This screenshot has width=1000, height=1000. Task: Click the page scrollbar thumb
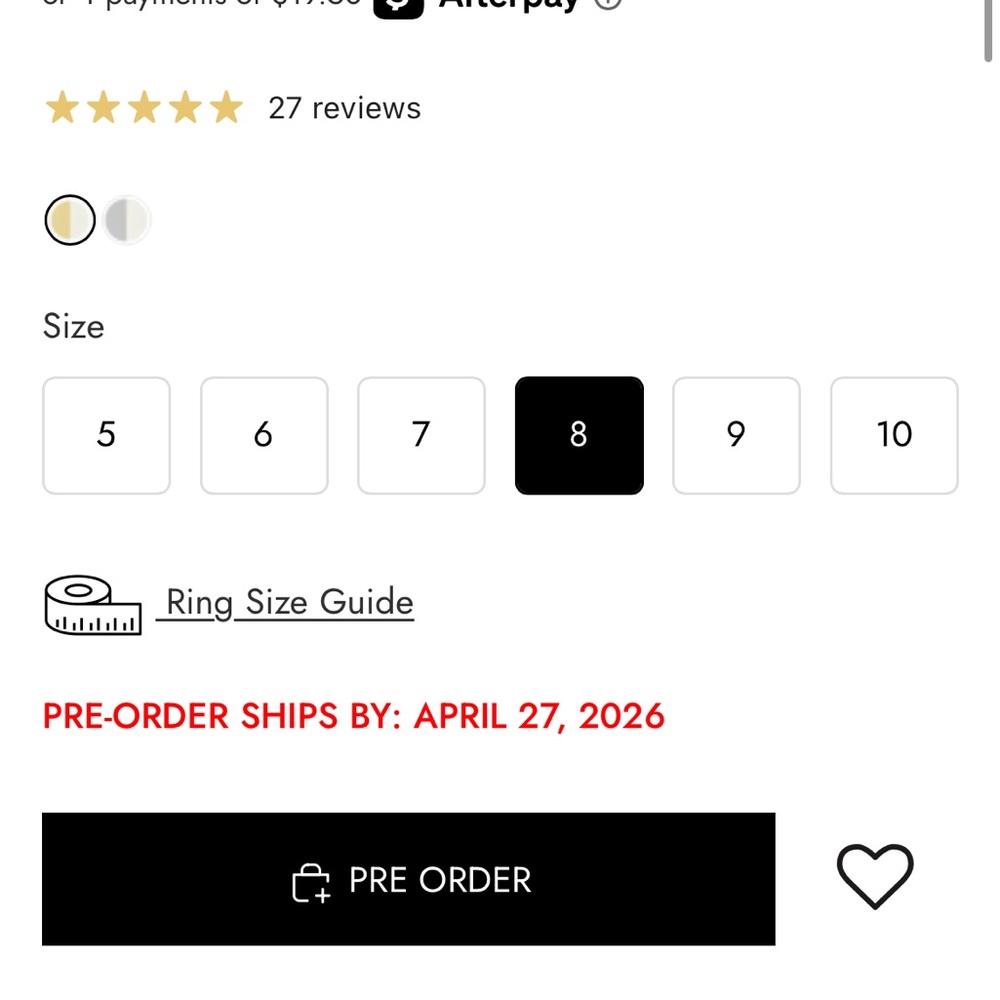990,30
